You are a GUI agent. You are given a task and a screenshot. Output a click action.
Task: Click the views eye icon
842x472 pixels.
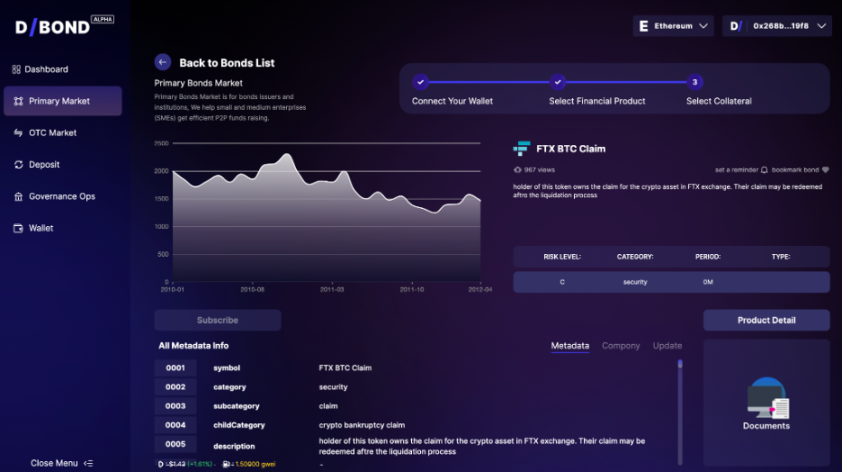(x=517, y=170)
